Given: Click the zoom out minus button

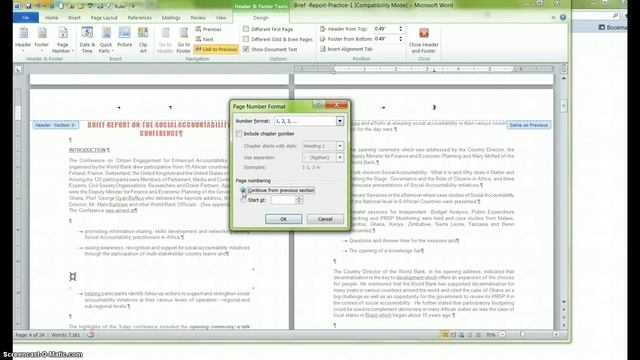Looking at the screenshot, I should 502,335.
